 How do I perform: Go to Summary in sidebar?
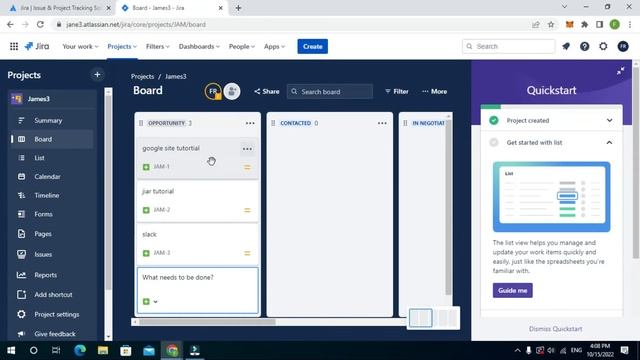51,120
